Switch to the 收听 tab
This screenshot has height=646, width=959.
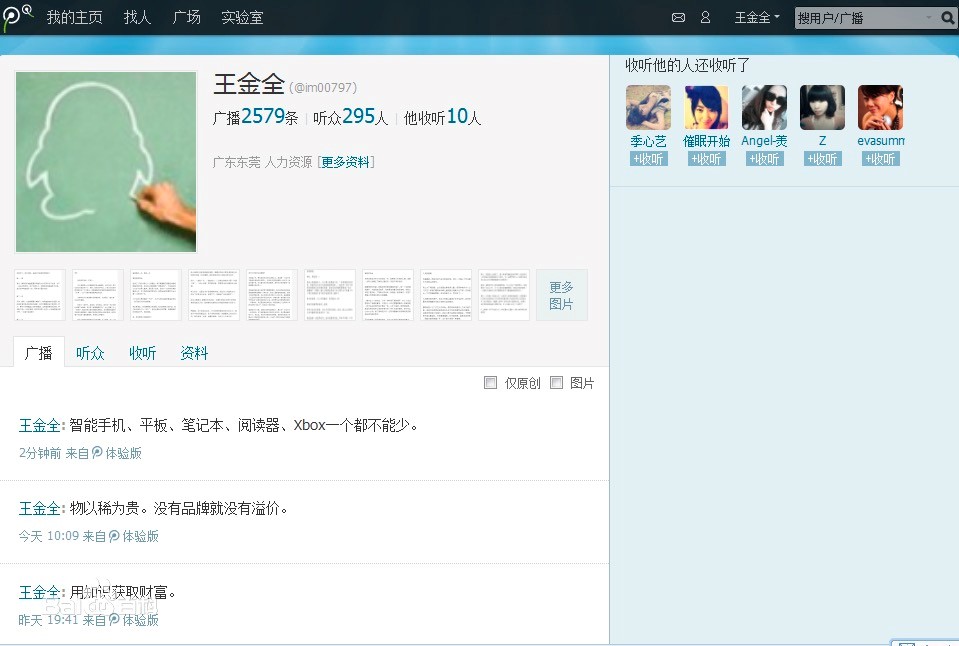pyautogui.click(x=143, y=353)
